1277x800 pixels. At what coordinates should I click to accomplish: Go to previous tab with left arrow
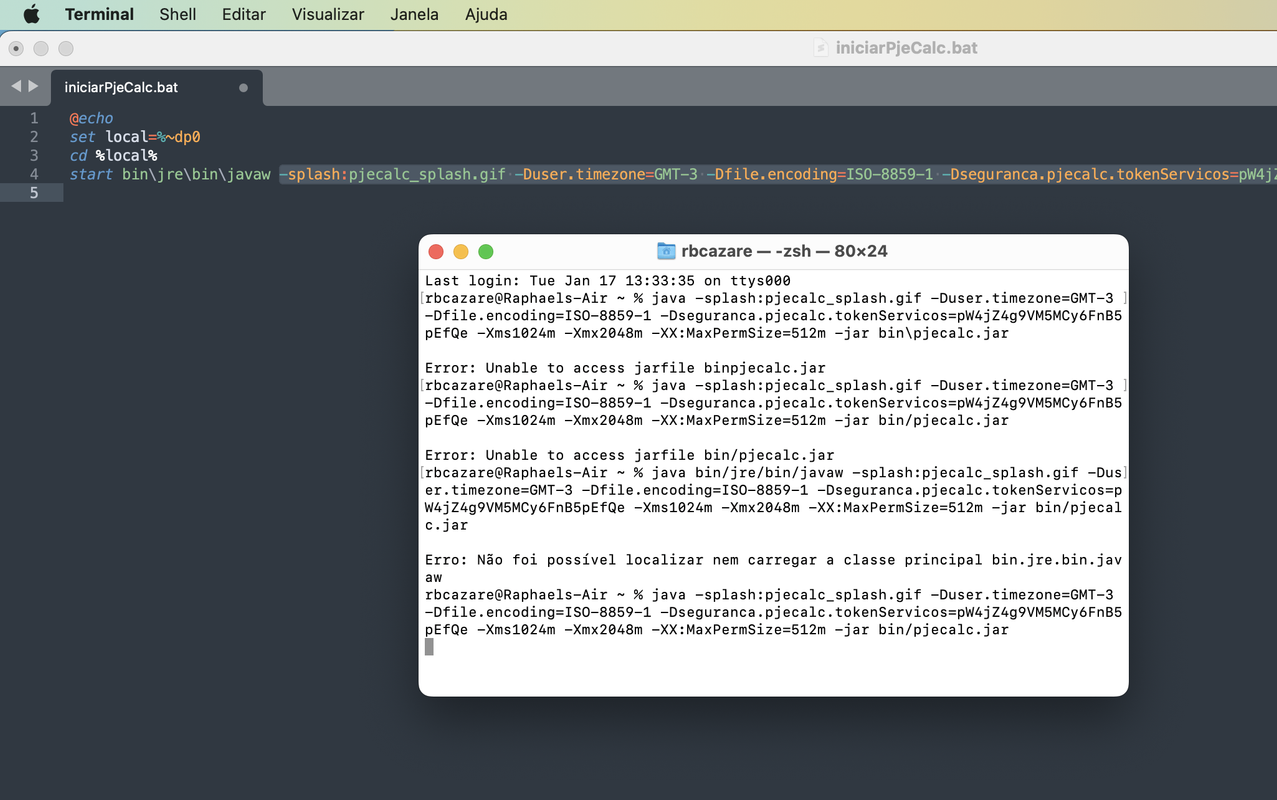point(15,87)
